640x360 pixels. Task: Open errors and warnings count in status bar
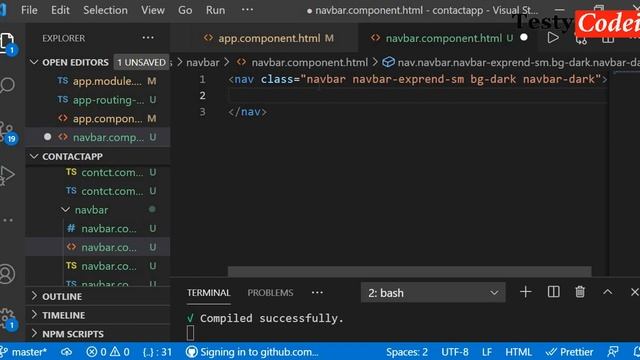(108, 352)
